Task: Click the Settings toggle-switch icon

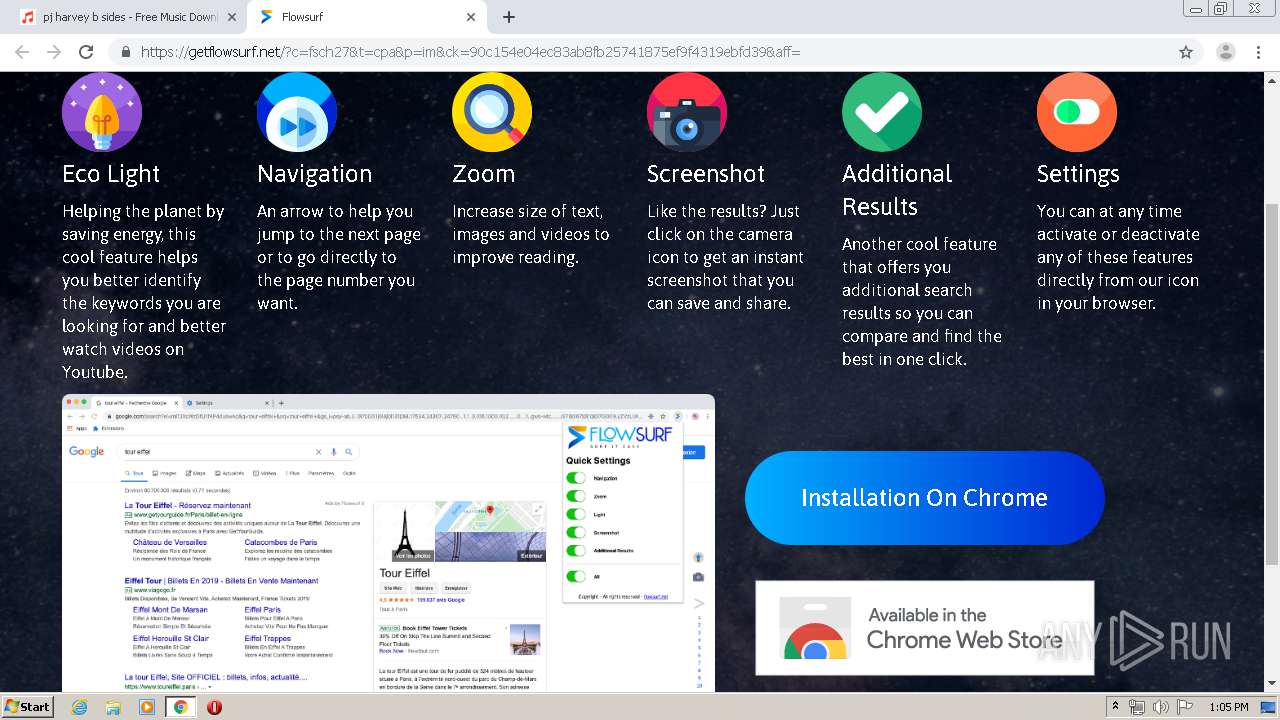Action: coord(1077,112)
